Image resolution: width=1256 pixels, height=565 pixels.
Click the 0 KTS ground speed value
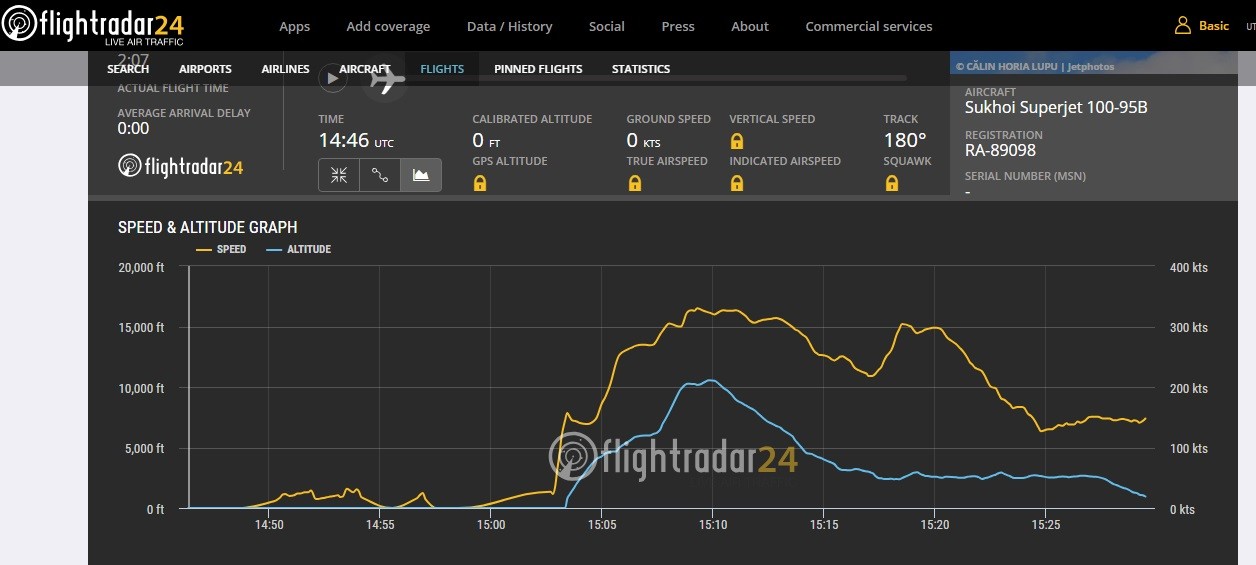[643, 140]
